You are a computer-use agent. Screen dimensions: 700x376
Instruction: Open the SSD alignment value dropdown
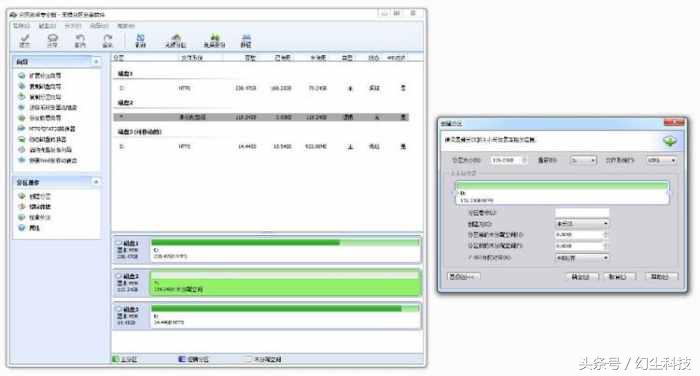(x=582, y=258)
